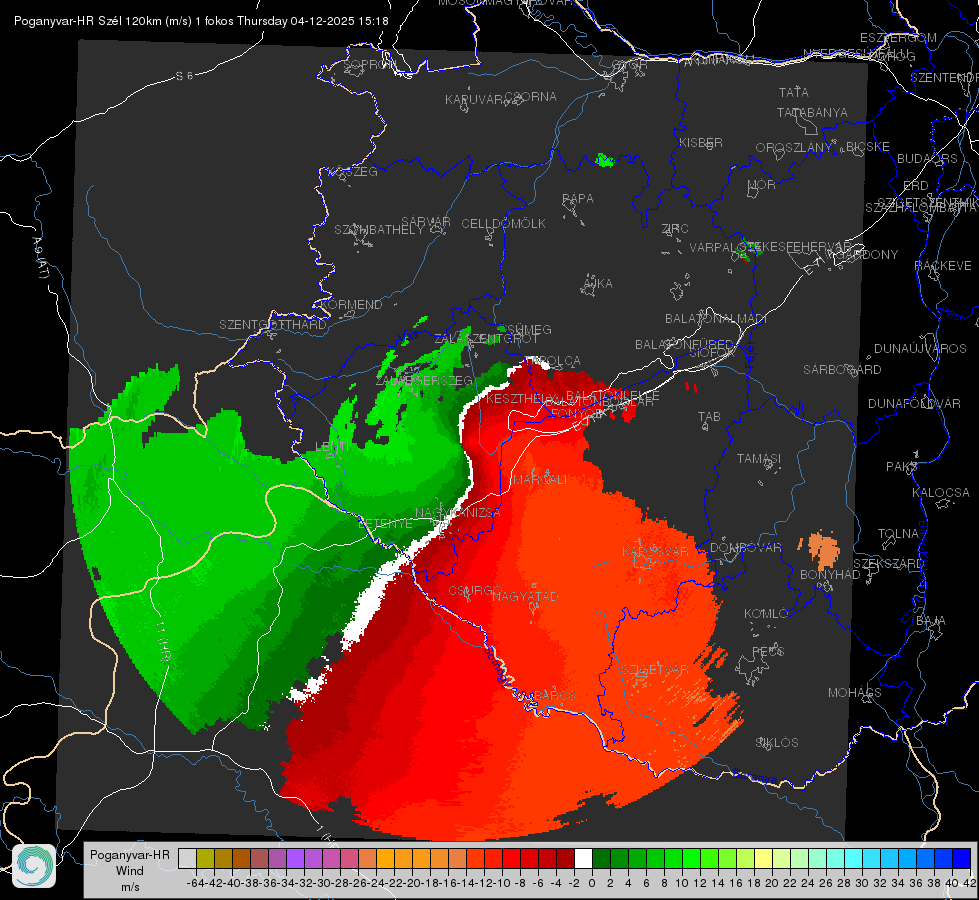Click the CELLDÖMÖLK town label
The height and width of the screenshot is (900, 979).
(x=504, y=224)
